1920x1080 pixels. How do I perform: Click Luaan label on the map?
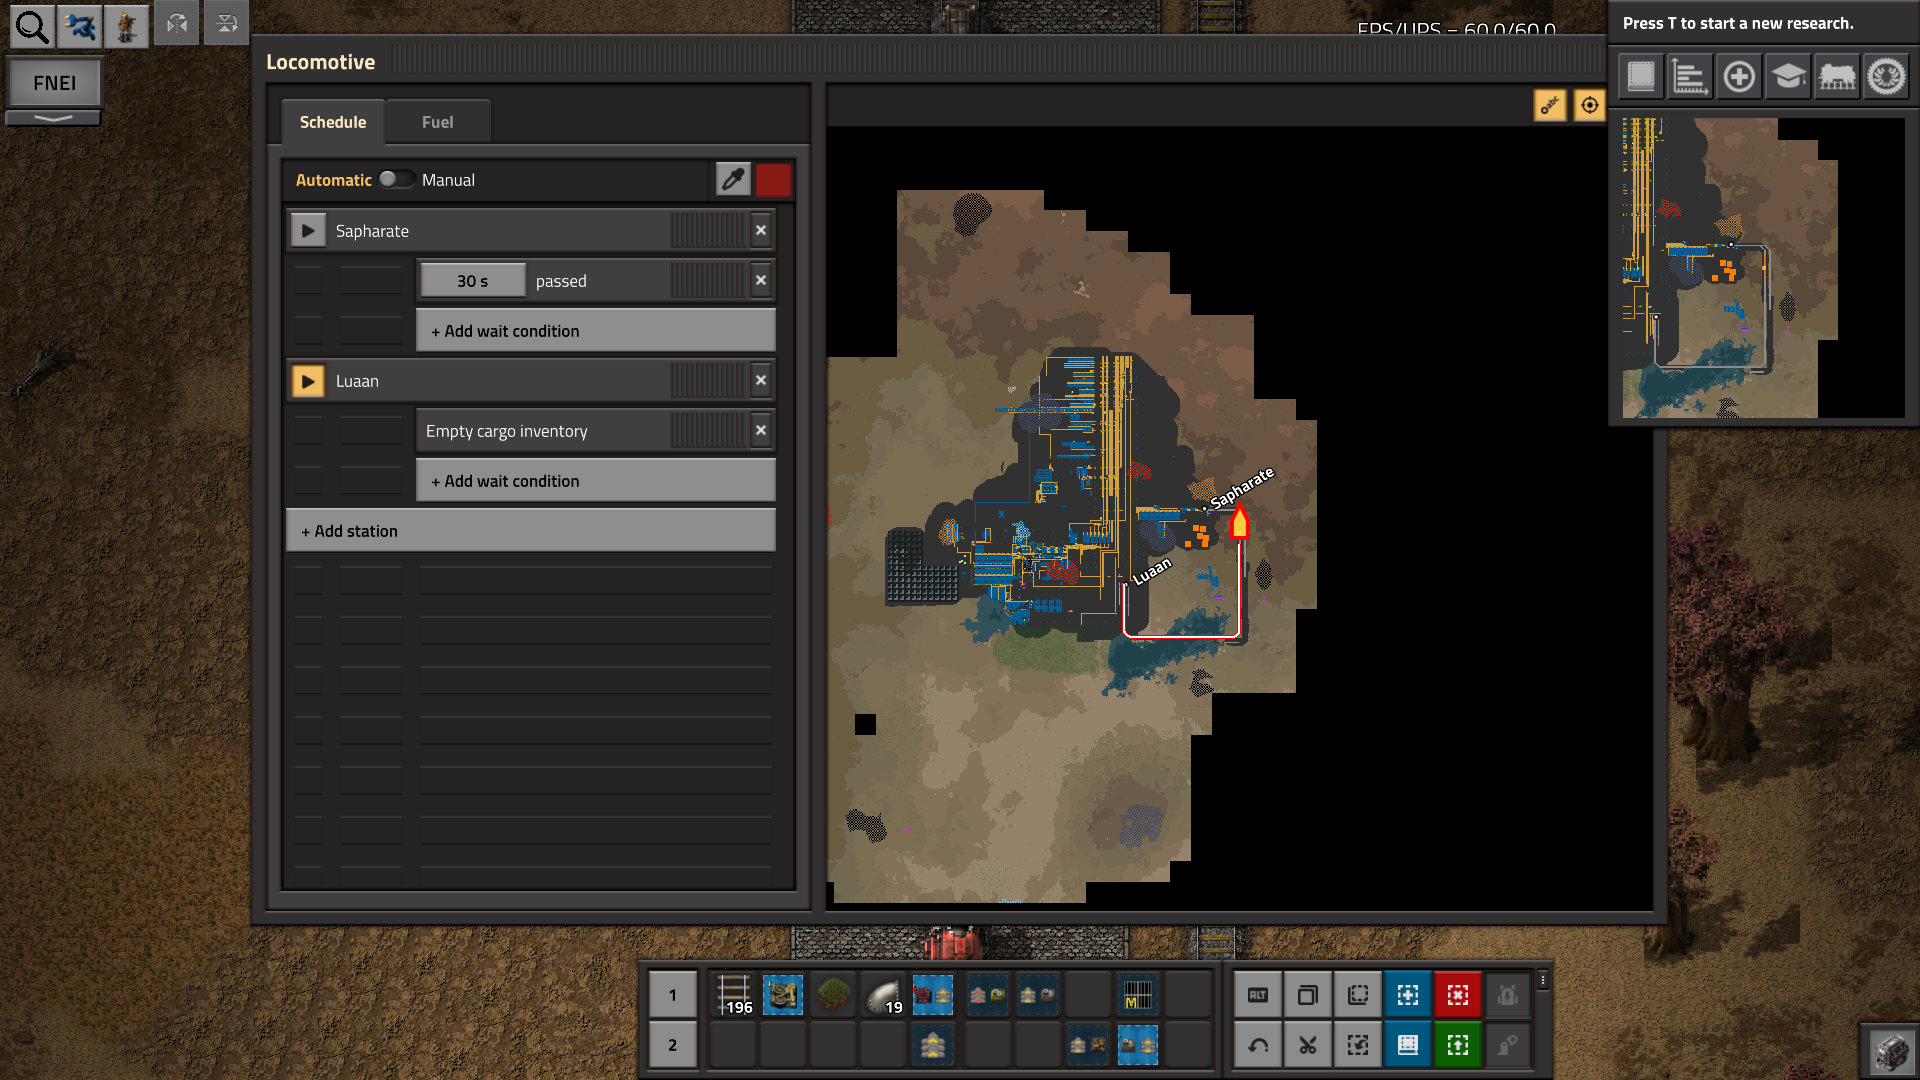(1151, 572)
